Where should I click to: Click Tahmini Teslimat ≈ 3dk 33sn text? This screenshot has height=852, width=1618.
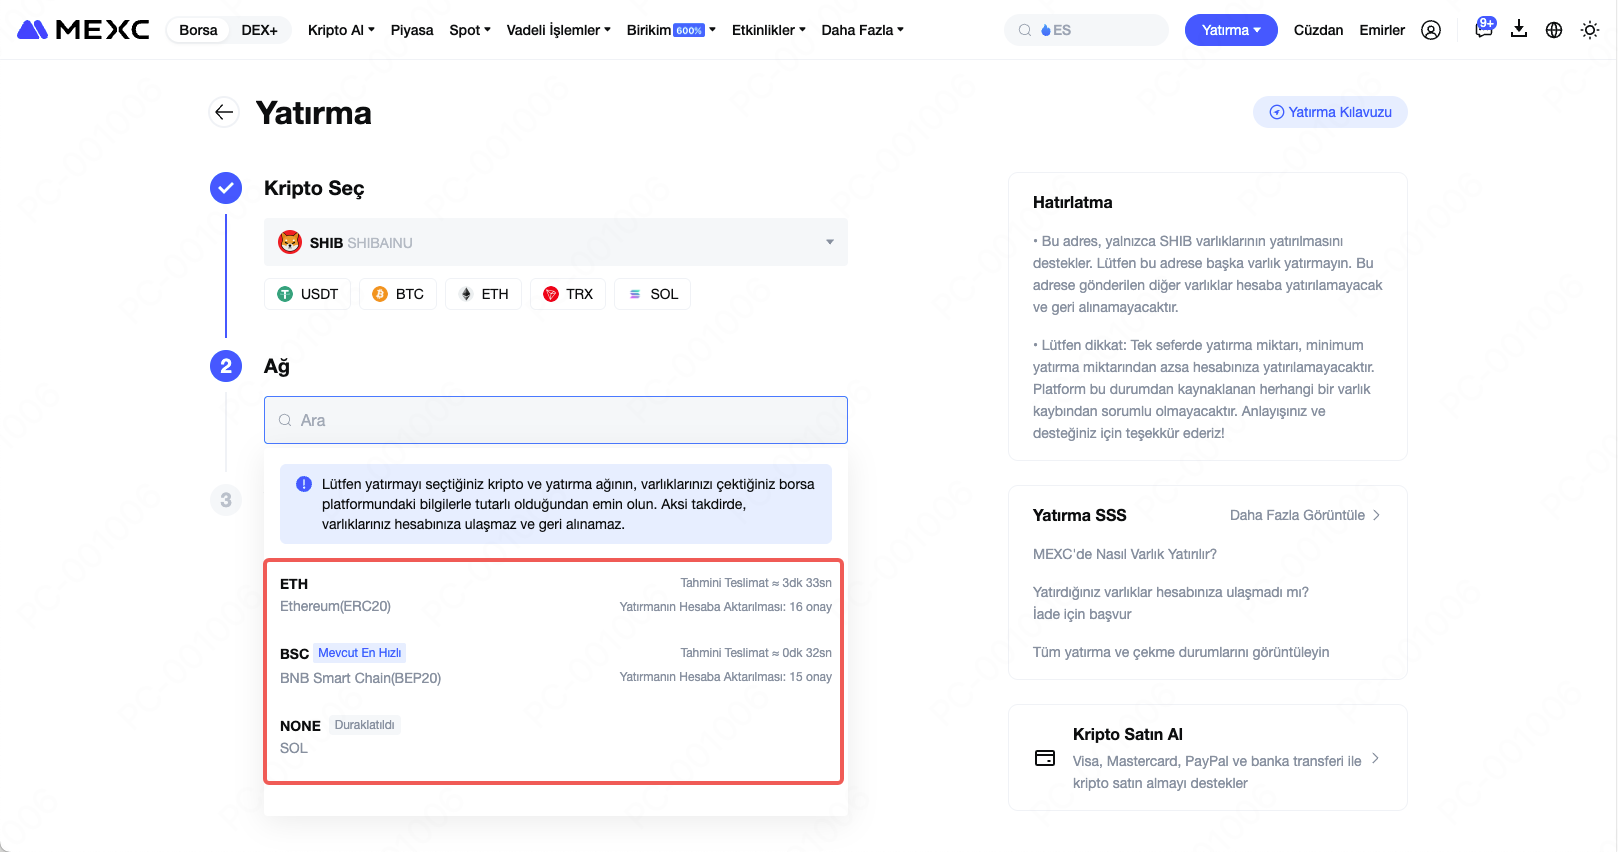click(756, 583)
